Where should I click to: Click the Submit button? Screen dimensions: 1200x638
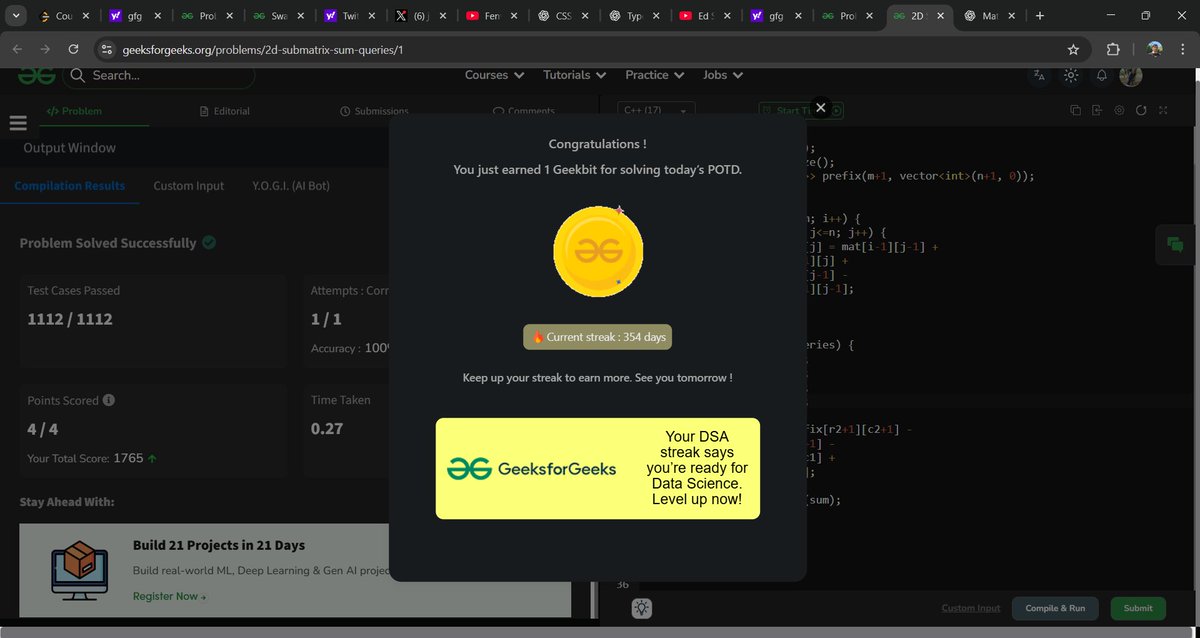point(1138,608)
